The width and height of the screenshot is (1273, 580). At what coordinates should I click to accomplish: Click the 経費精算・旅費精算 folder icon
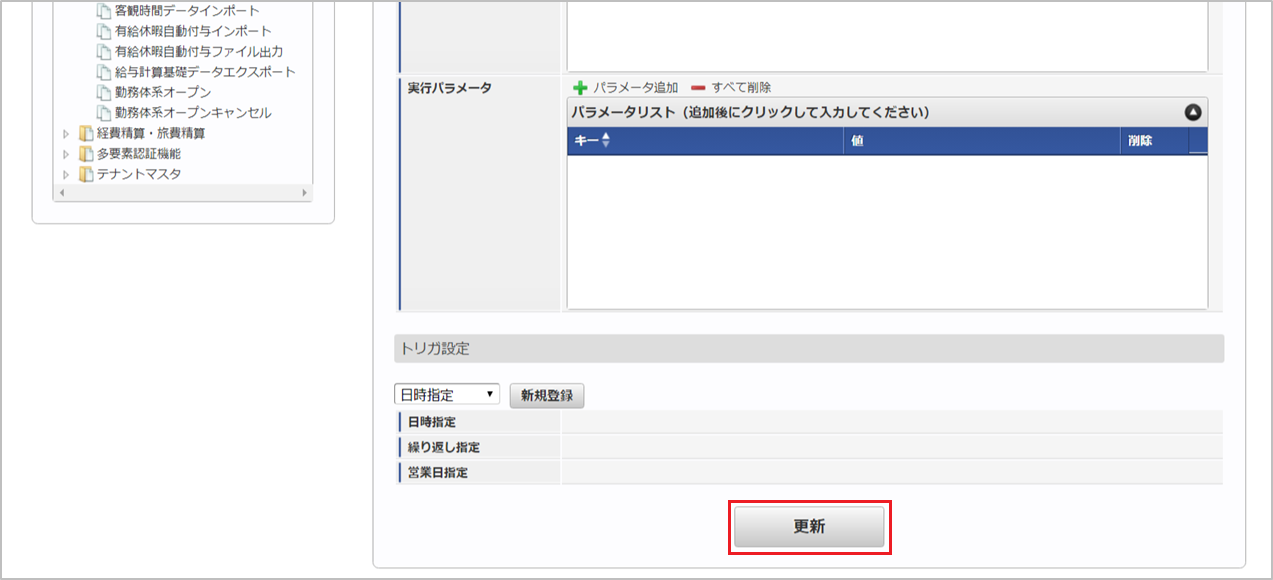pyautogui.click(x=86, y=133)
